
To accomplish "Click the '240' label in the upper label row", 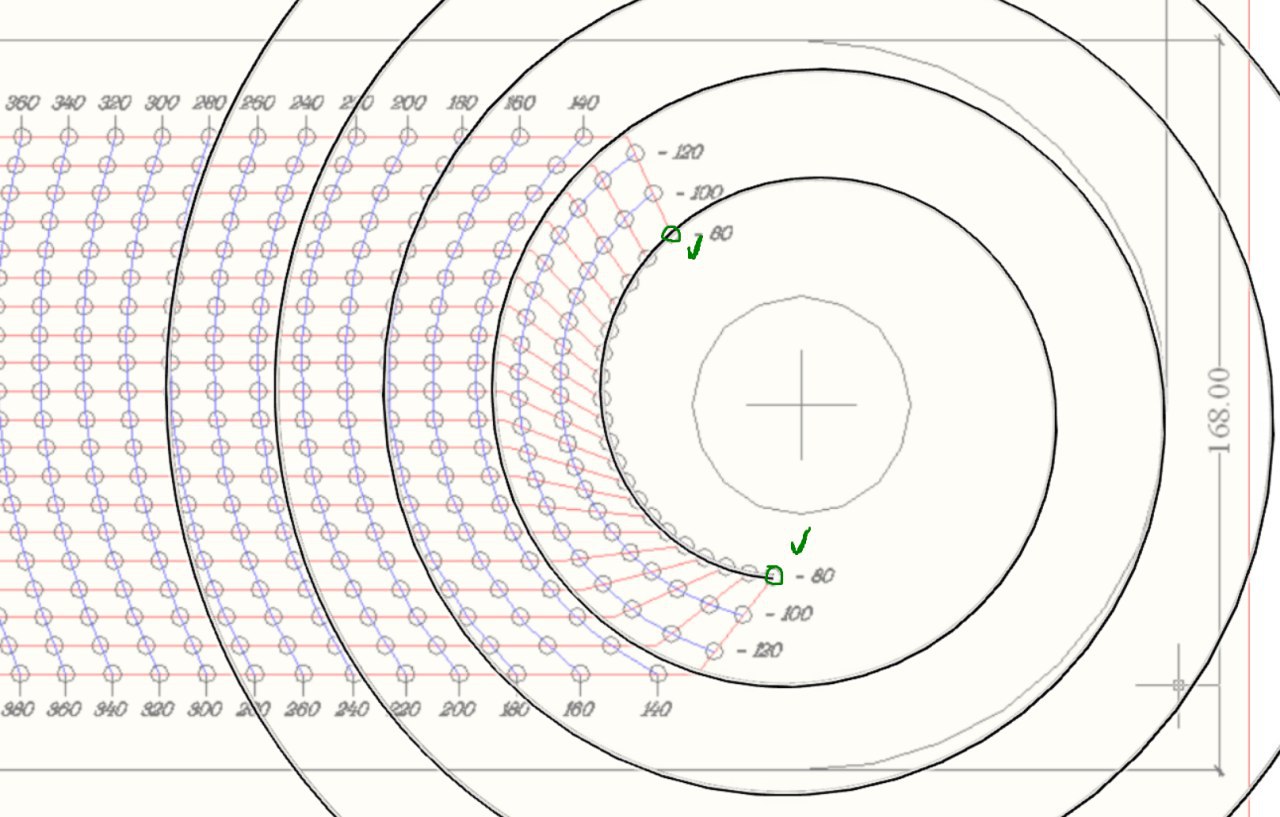I will click(308, 103).
